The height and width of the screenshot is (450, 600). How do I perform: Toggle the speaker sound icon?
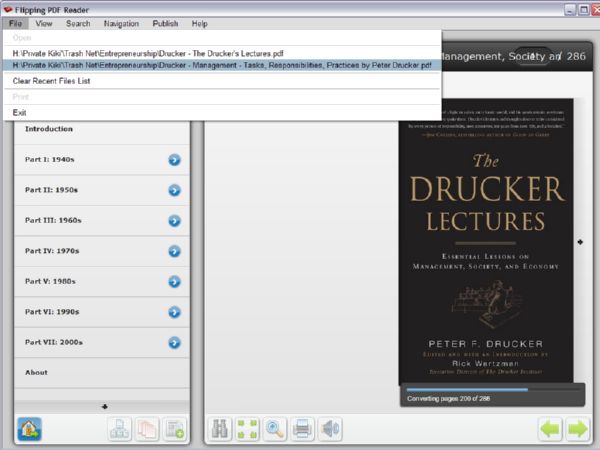point(330,429)
